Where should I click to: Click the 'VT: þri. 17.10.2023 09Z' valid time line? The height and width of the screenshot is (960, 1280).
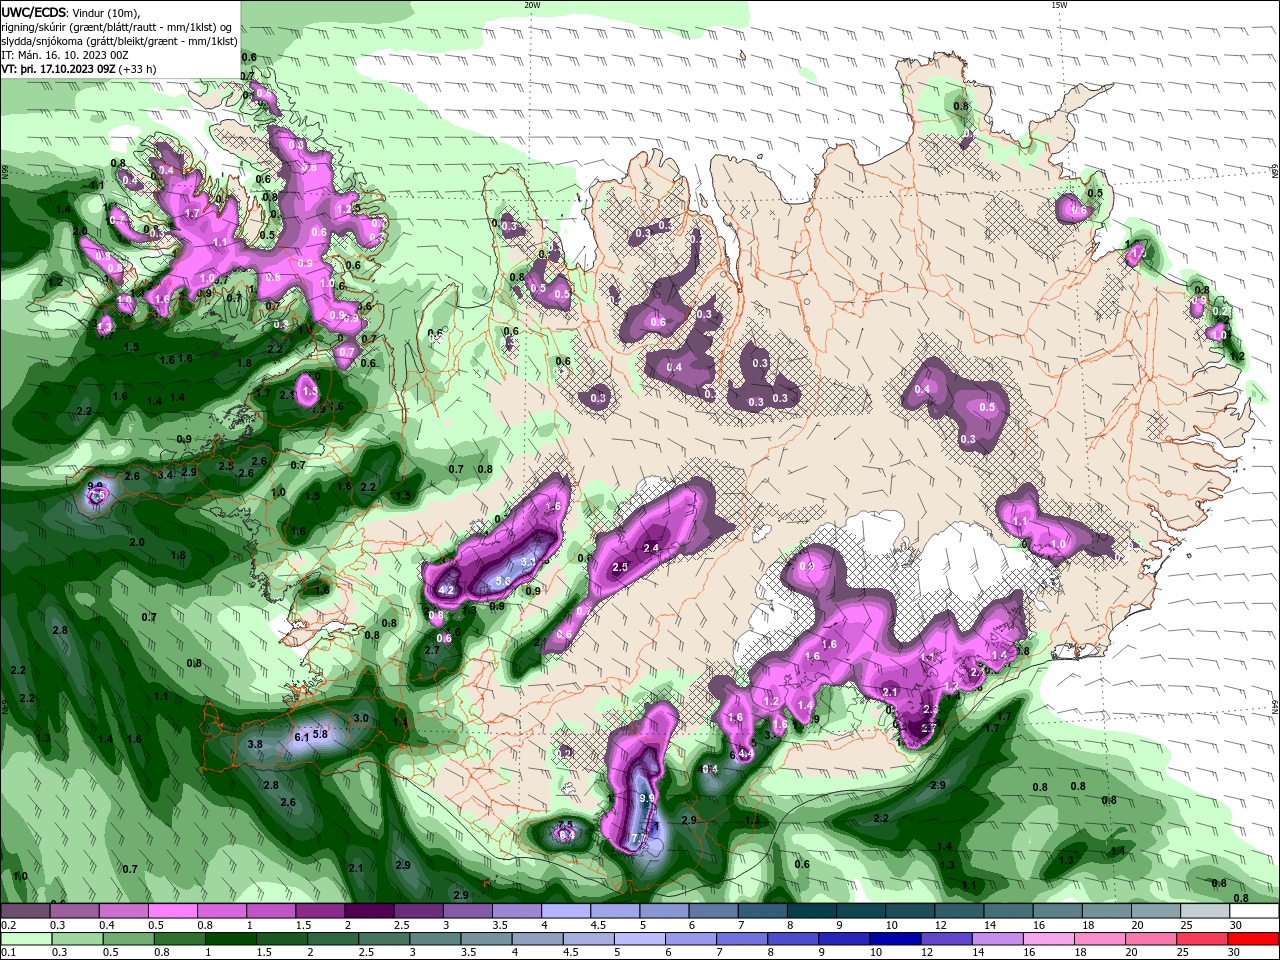pyautogui.click(x=77, y=70)
